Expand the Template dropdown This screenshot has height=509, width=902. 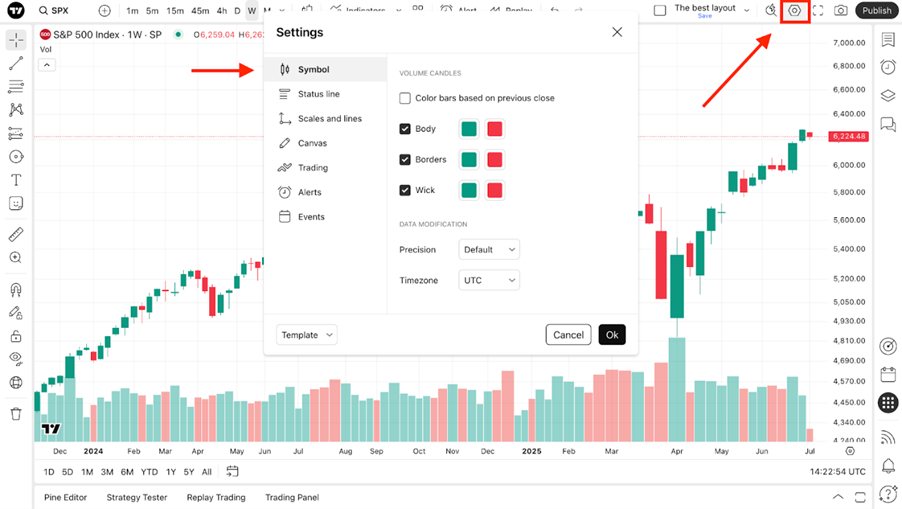(307, 335)
